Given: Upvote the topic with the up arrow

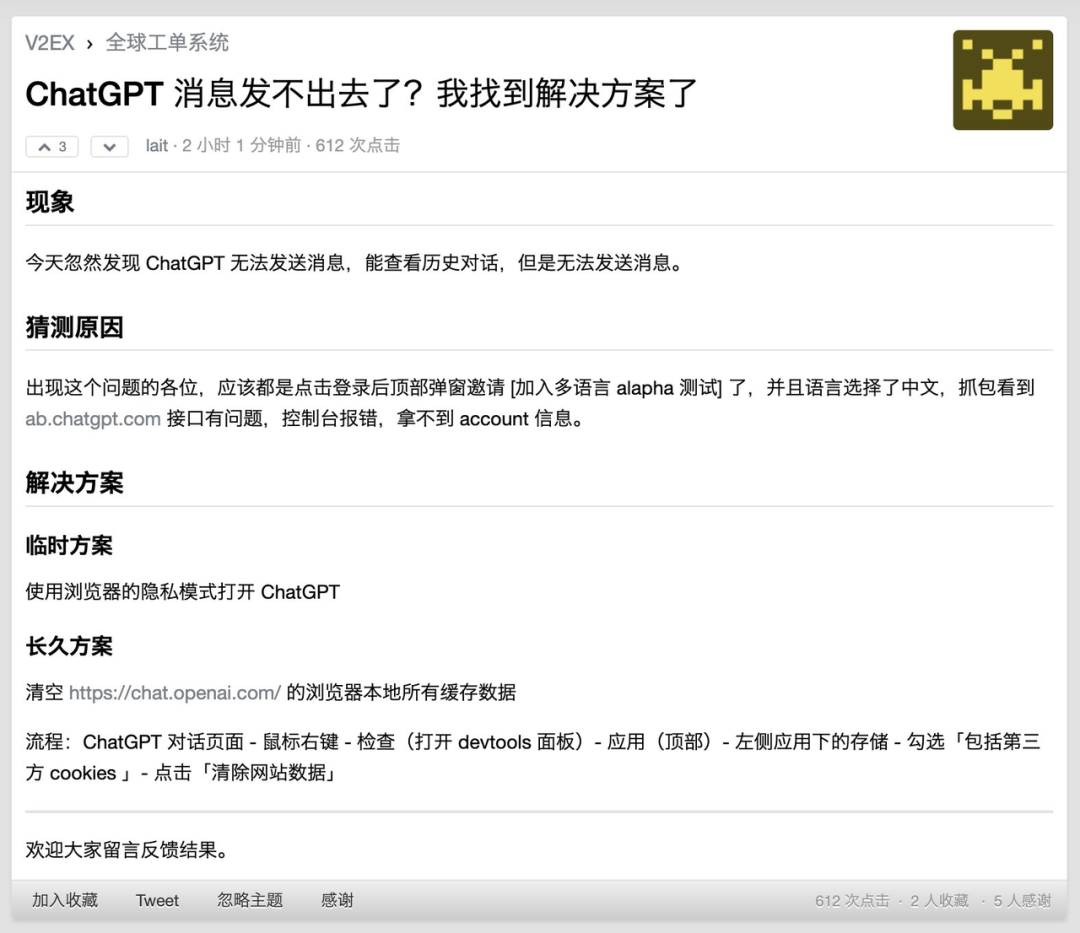Looking at the screenshot, I should pos(52,147).
